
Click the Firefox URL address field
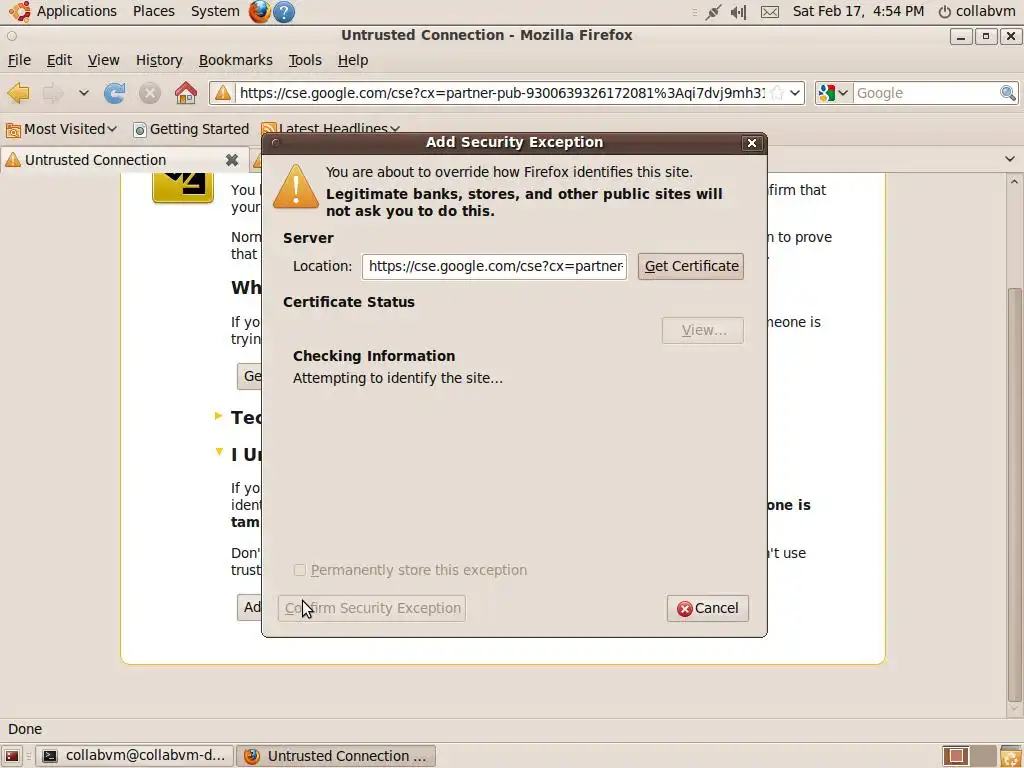[502, 93]
